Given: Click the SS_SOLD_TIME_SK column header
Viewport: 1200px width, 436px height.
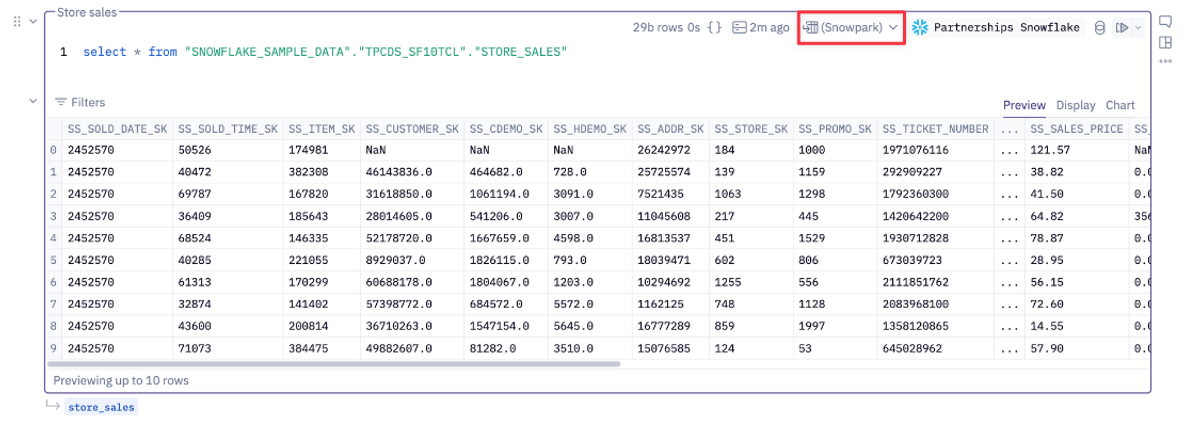Looking at the screenshot, I should pos(227,129).
